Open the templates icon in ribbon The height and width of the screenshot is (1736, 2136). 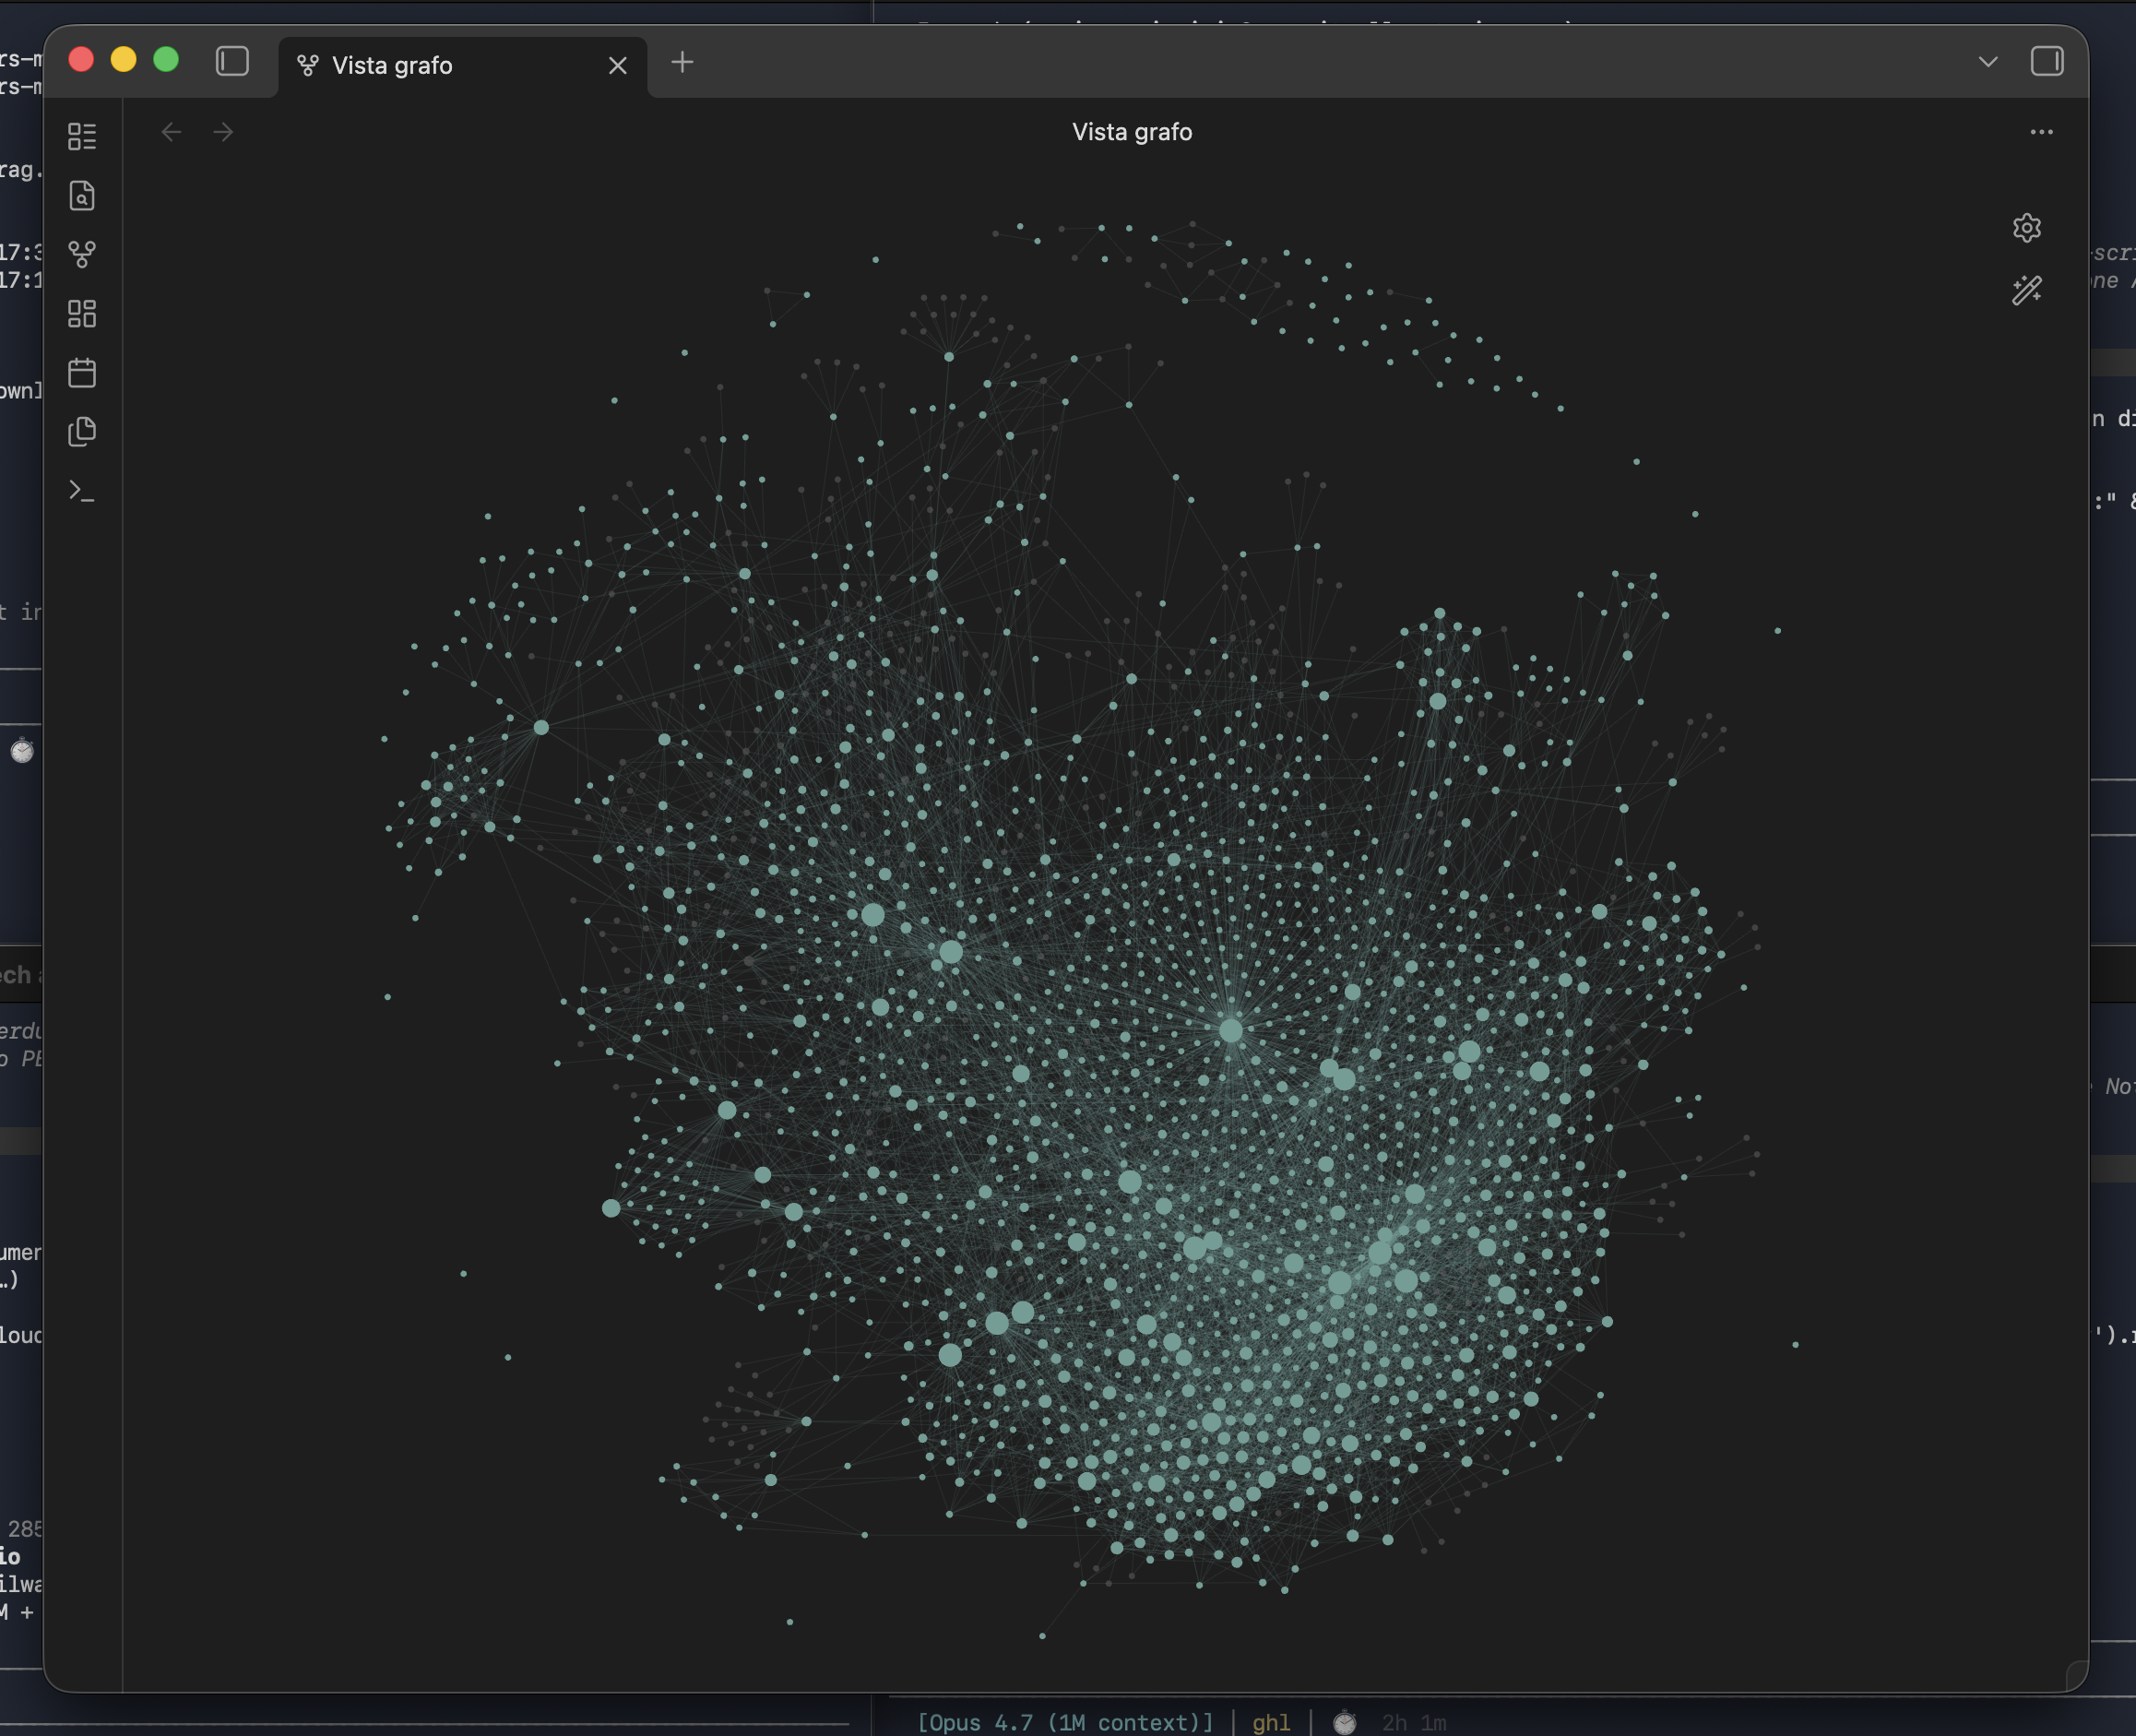click(x=82, y=432)
